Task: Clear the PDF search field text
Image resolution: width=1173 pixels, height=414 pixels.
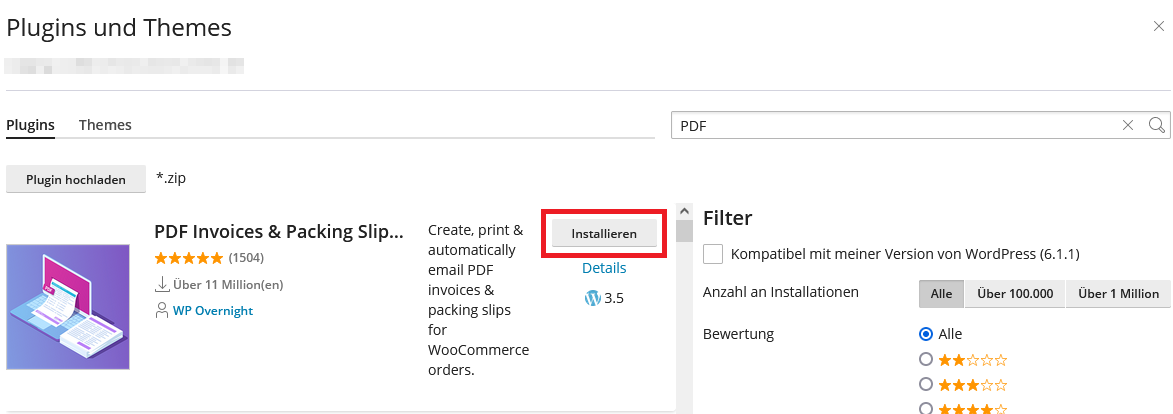Action: 1128,125
